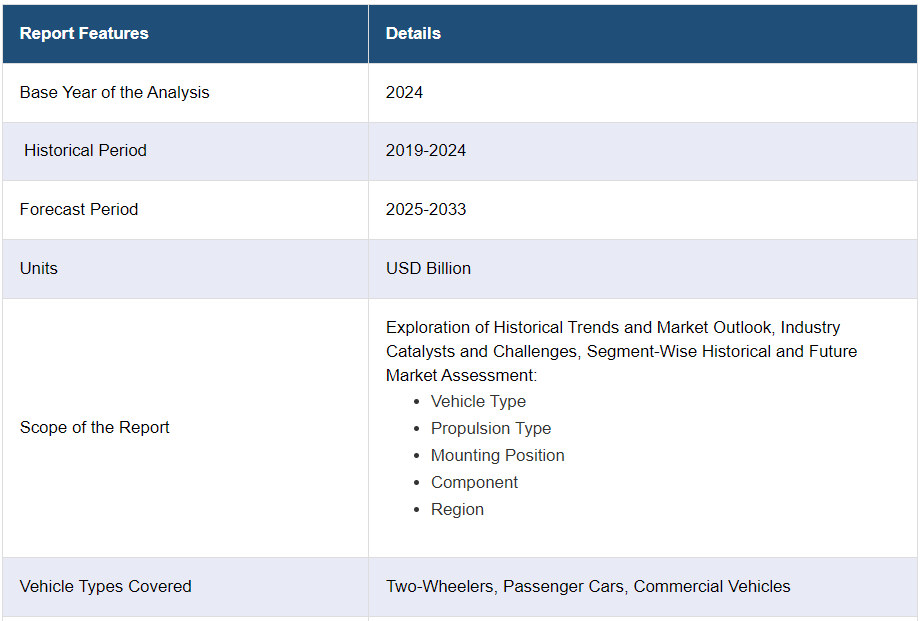The width and height of the screenshot is (922, 621).
Task: Click the 2019-2024 value cell
Action: pos(426,150)
